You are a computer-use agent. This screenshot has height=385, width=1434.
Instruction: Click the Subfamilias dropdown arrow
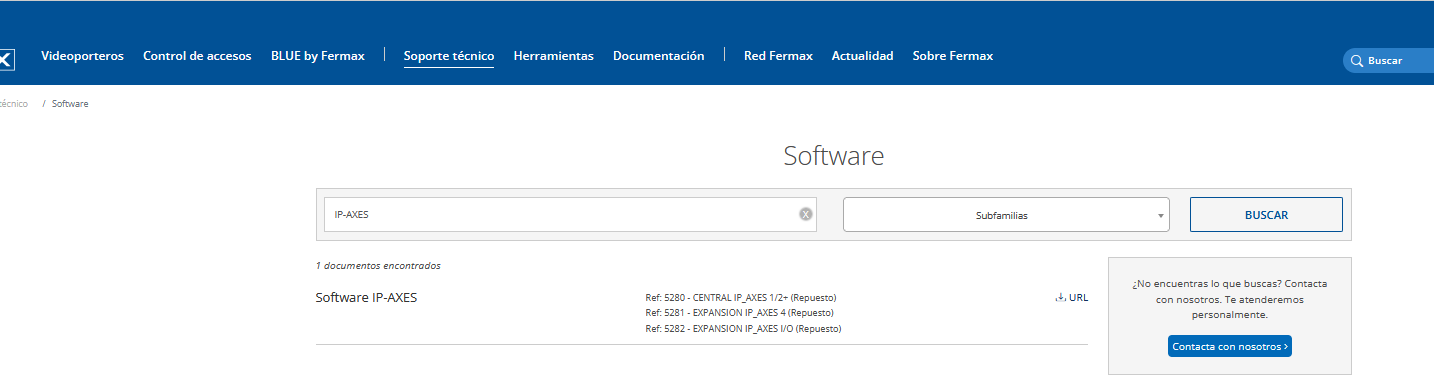coord(1160,216)
